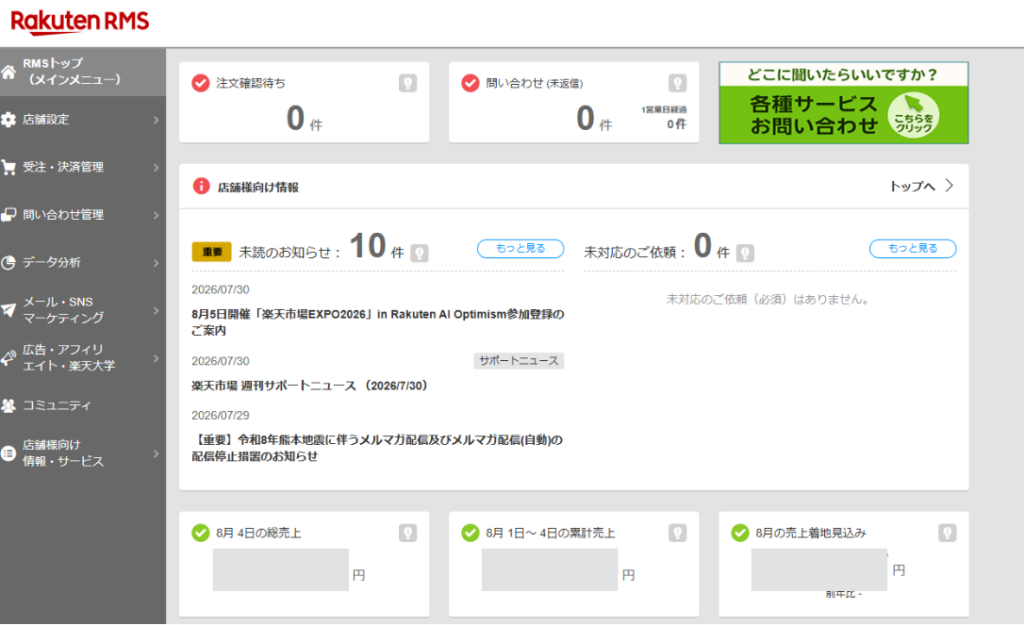The height and width of the screenshot is (625, 1024).
Task: Click the red check icon on 問い合わせ(未返信)
Action: pyautogui.click(x=470, y=83)
